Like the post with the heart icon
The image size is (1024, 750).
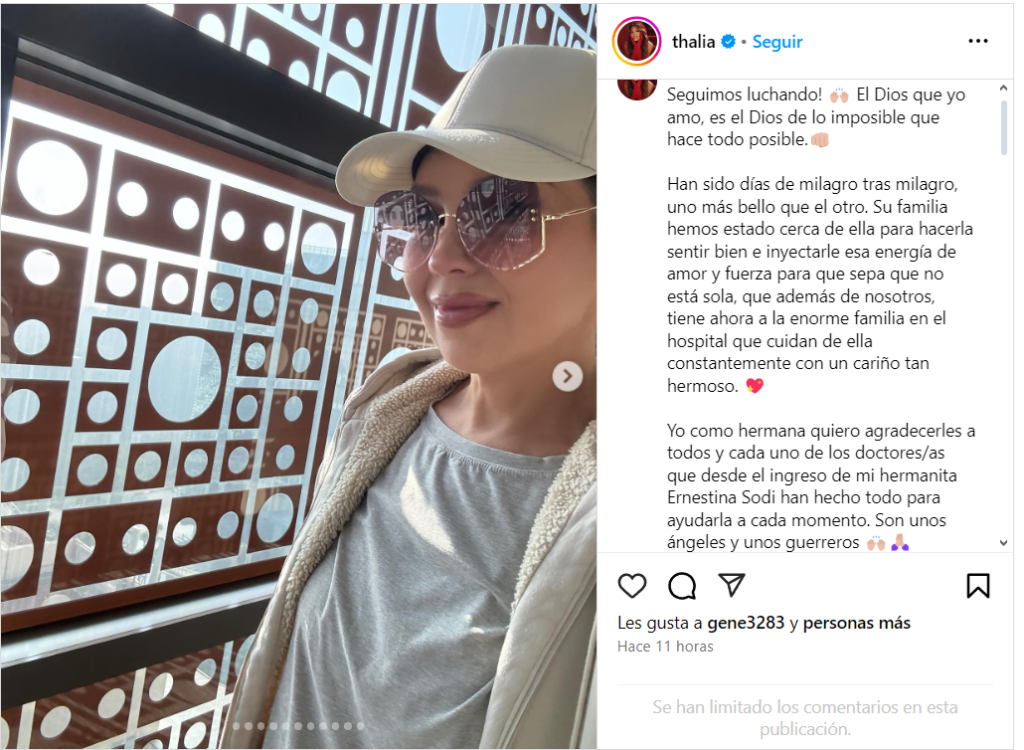pos(632,585)
